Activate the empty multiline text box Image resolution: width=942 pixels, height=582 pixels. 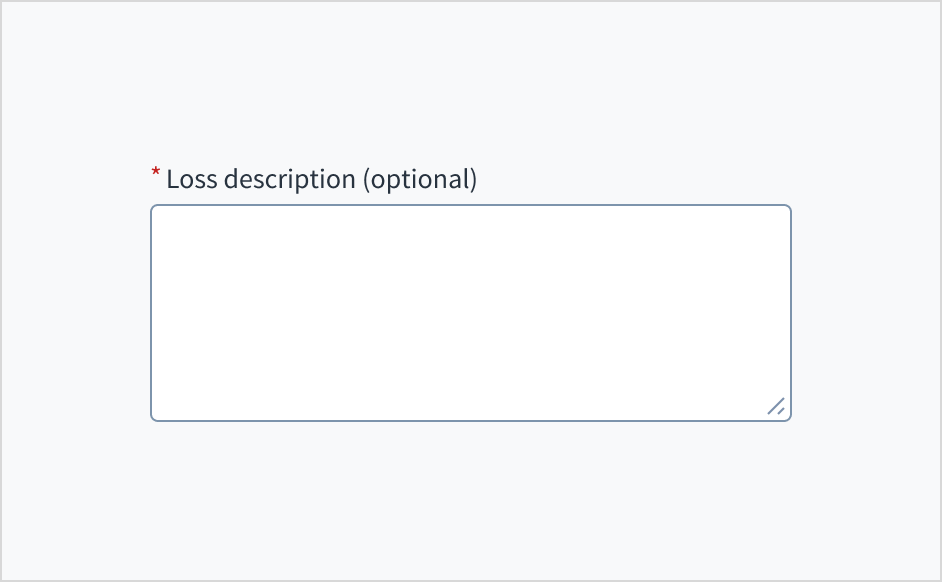[x=470, y=313]
